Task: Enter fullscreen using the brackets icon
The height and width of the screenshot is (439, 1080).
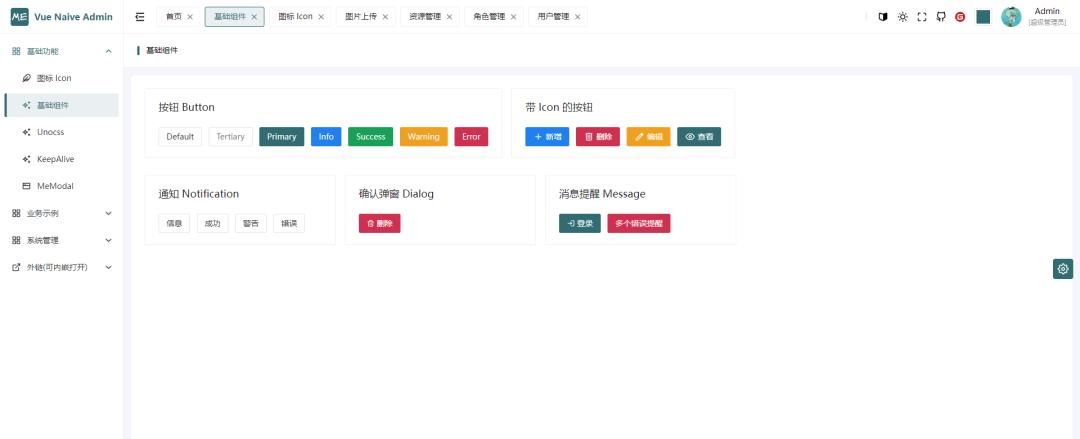Action: (x=922, y=17)
